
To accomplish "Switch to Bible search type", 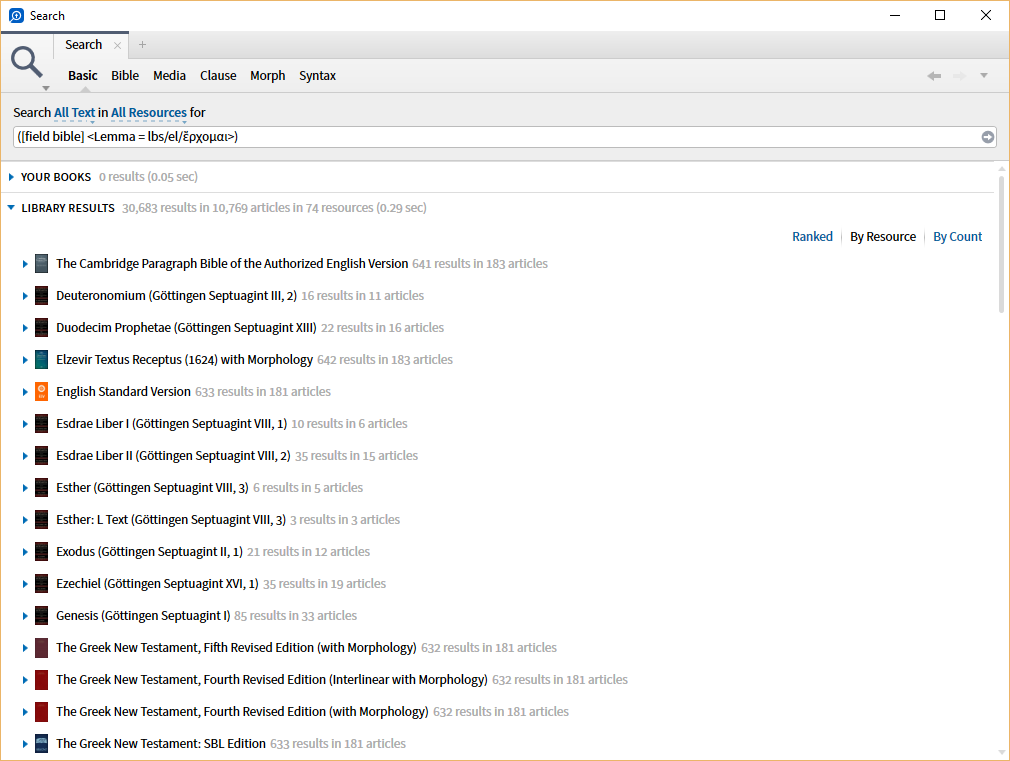I will (x=125, y=75).
